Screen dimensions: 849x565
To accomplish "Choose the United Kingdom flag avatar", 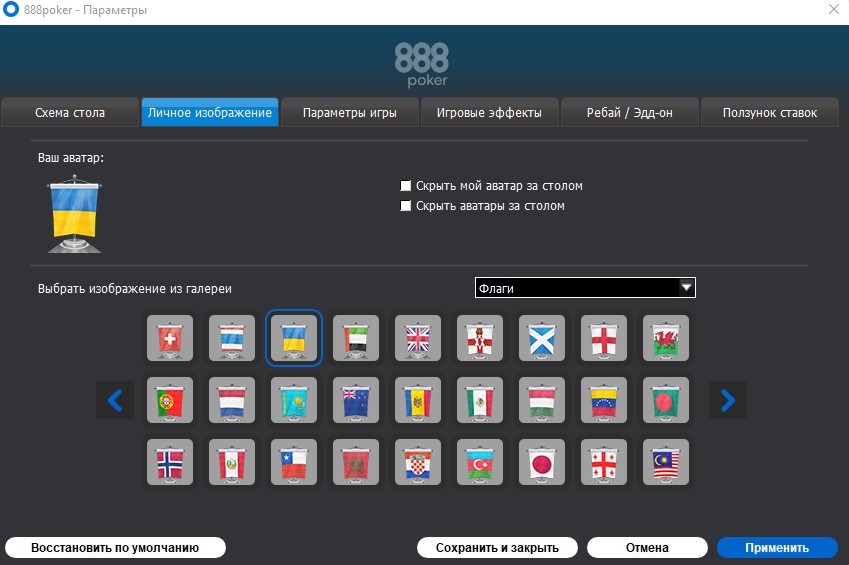I will pos(418,338).
